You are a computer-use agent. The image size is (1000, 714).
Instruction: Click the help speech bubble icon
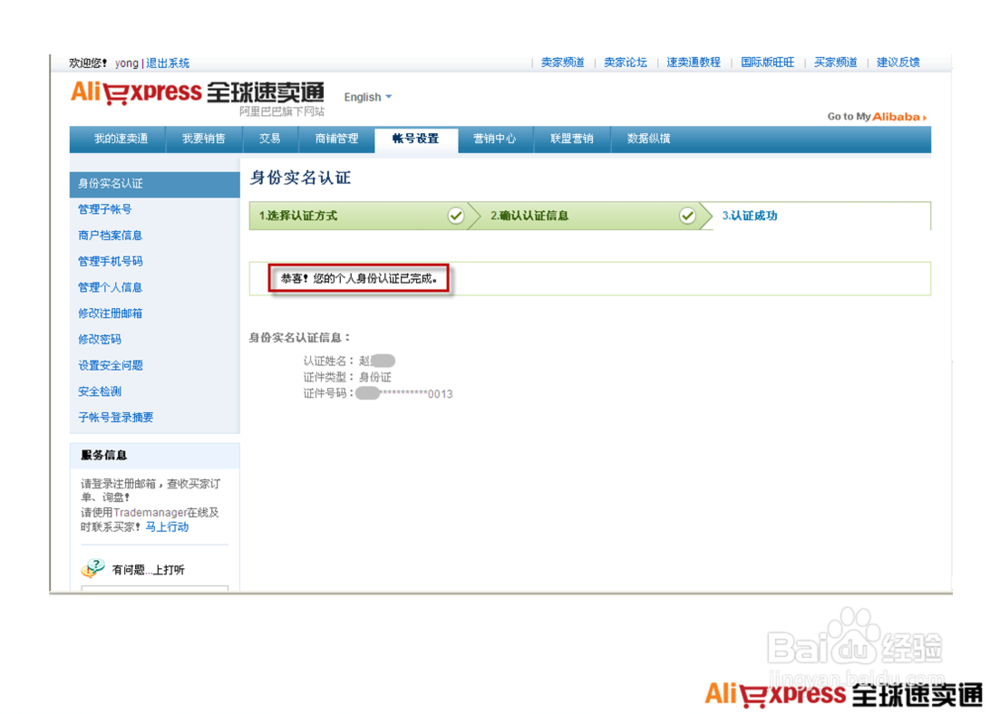point(93,568)
